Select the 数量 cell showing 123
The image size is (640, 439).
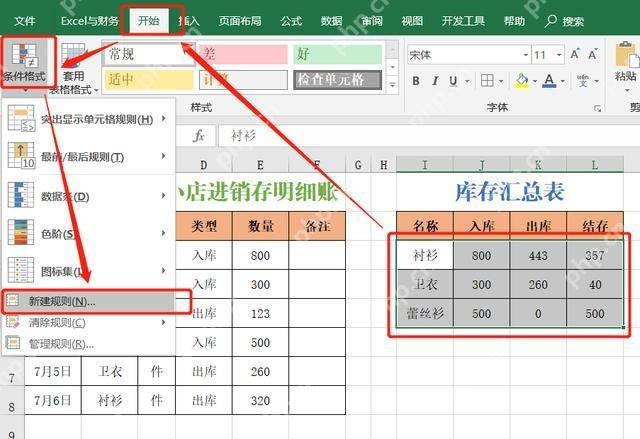tap(260, 313)
